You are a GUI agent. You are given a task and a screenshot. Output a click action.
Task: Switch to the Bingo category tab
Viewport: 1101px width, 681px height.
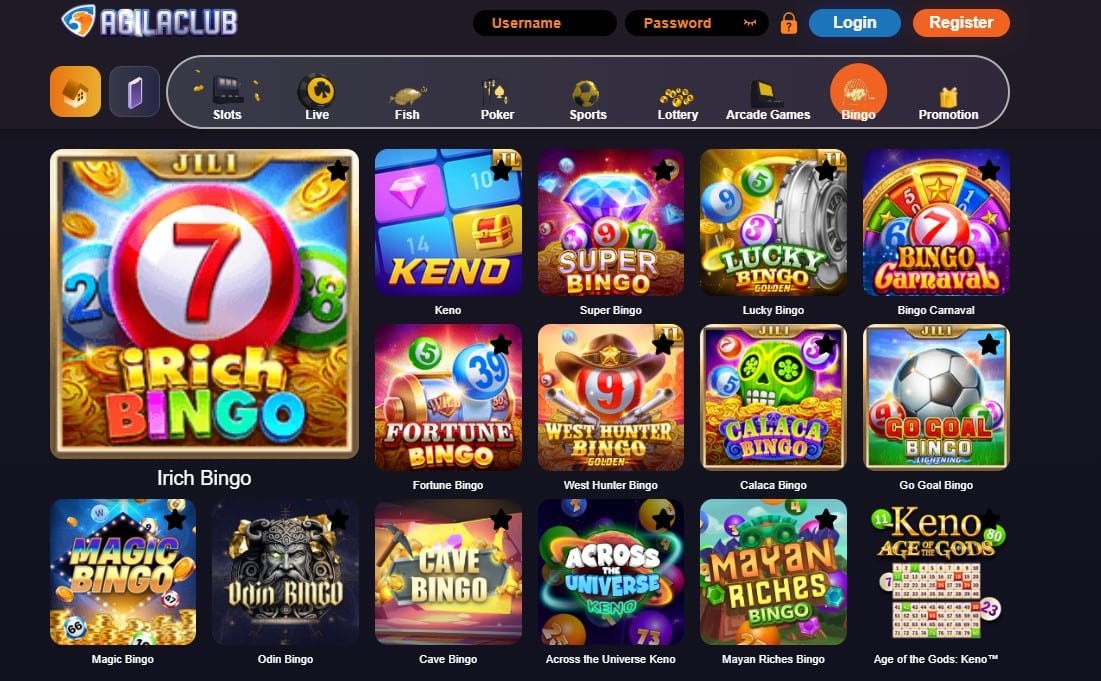(858, 93)
